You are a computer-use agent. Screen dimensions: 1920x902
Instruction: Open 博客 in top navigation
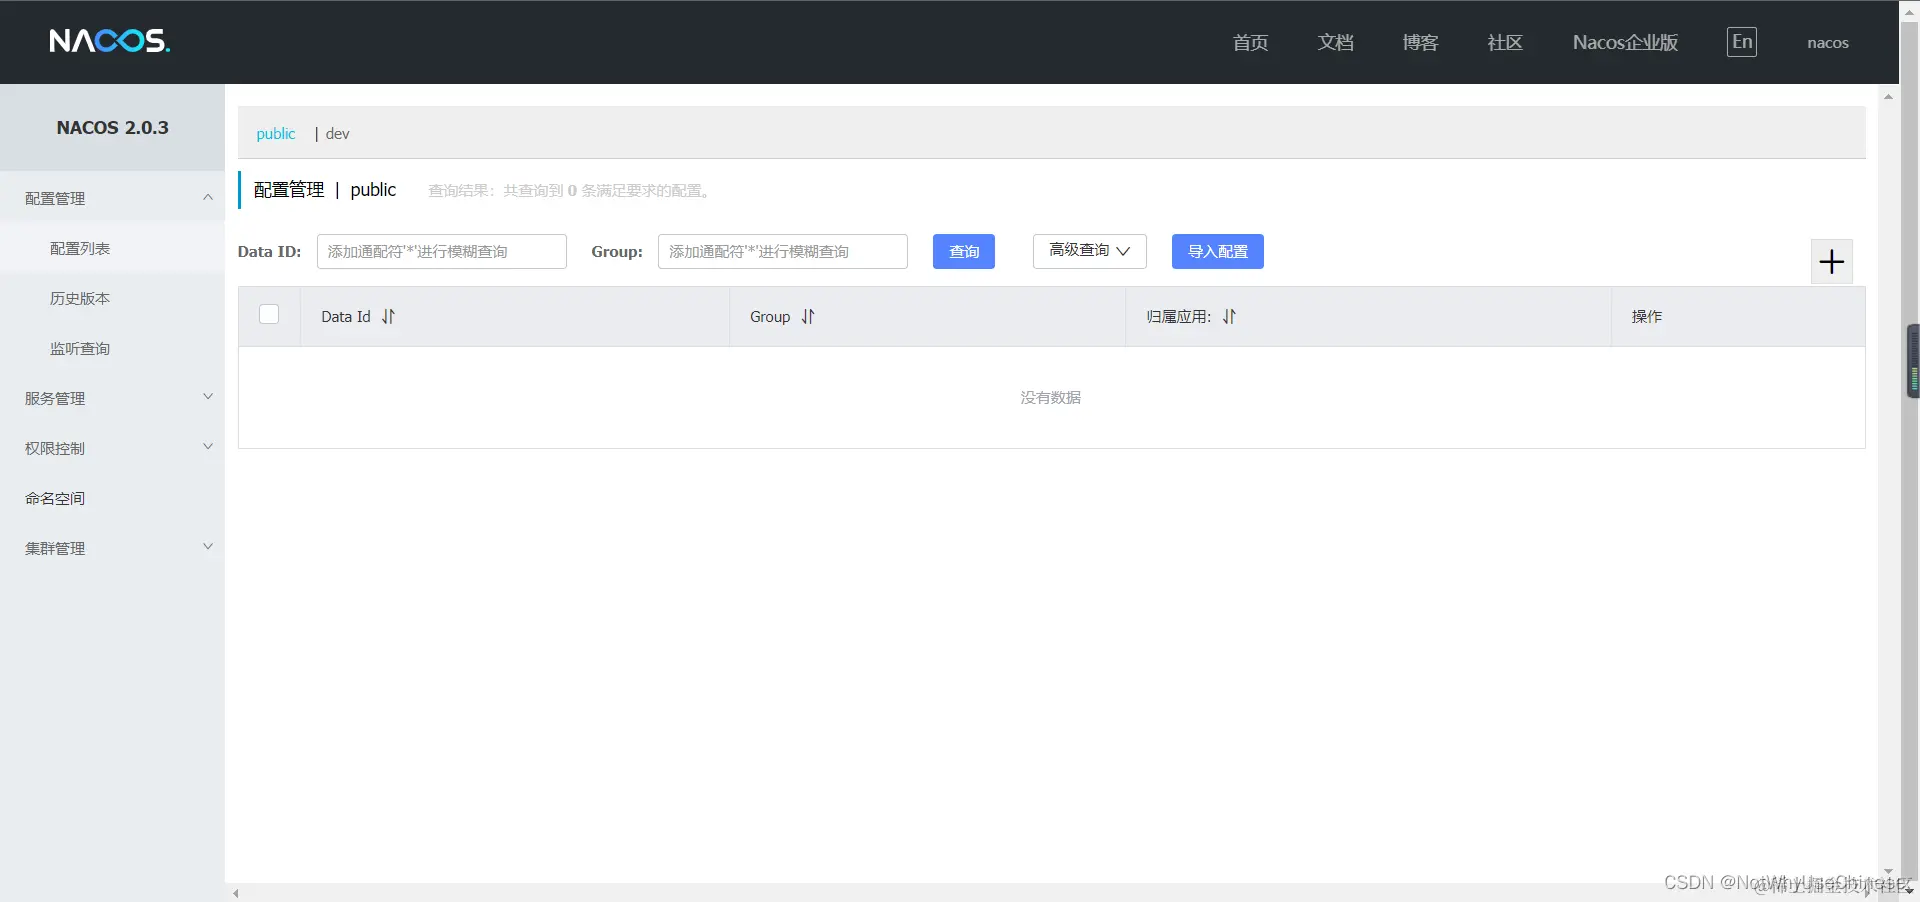pyautogui.click(x=1420, y=42)
